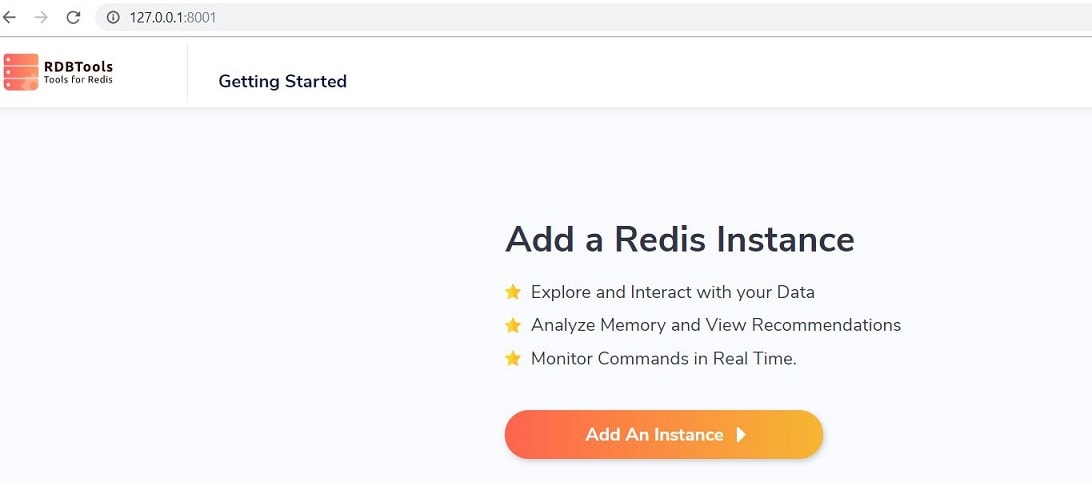Reload the page with the refresh icon
The width and height of the screenshot is (1092, 483).
(x=73, y=17)
